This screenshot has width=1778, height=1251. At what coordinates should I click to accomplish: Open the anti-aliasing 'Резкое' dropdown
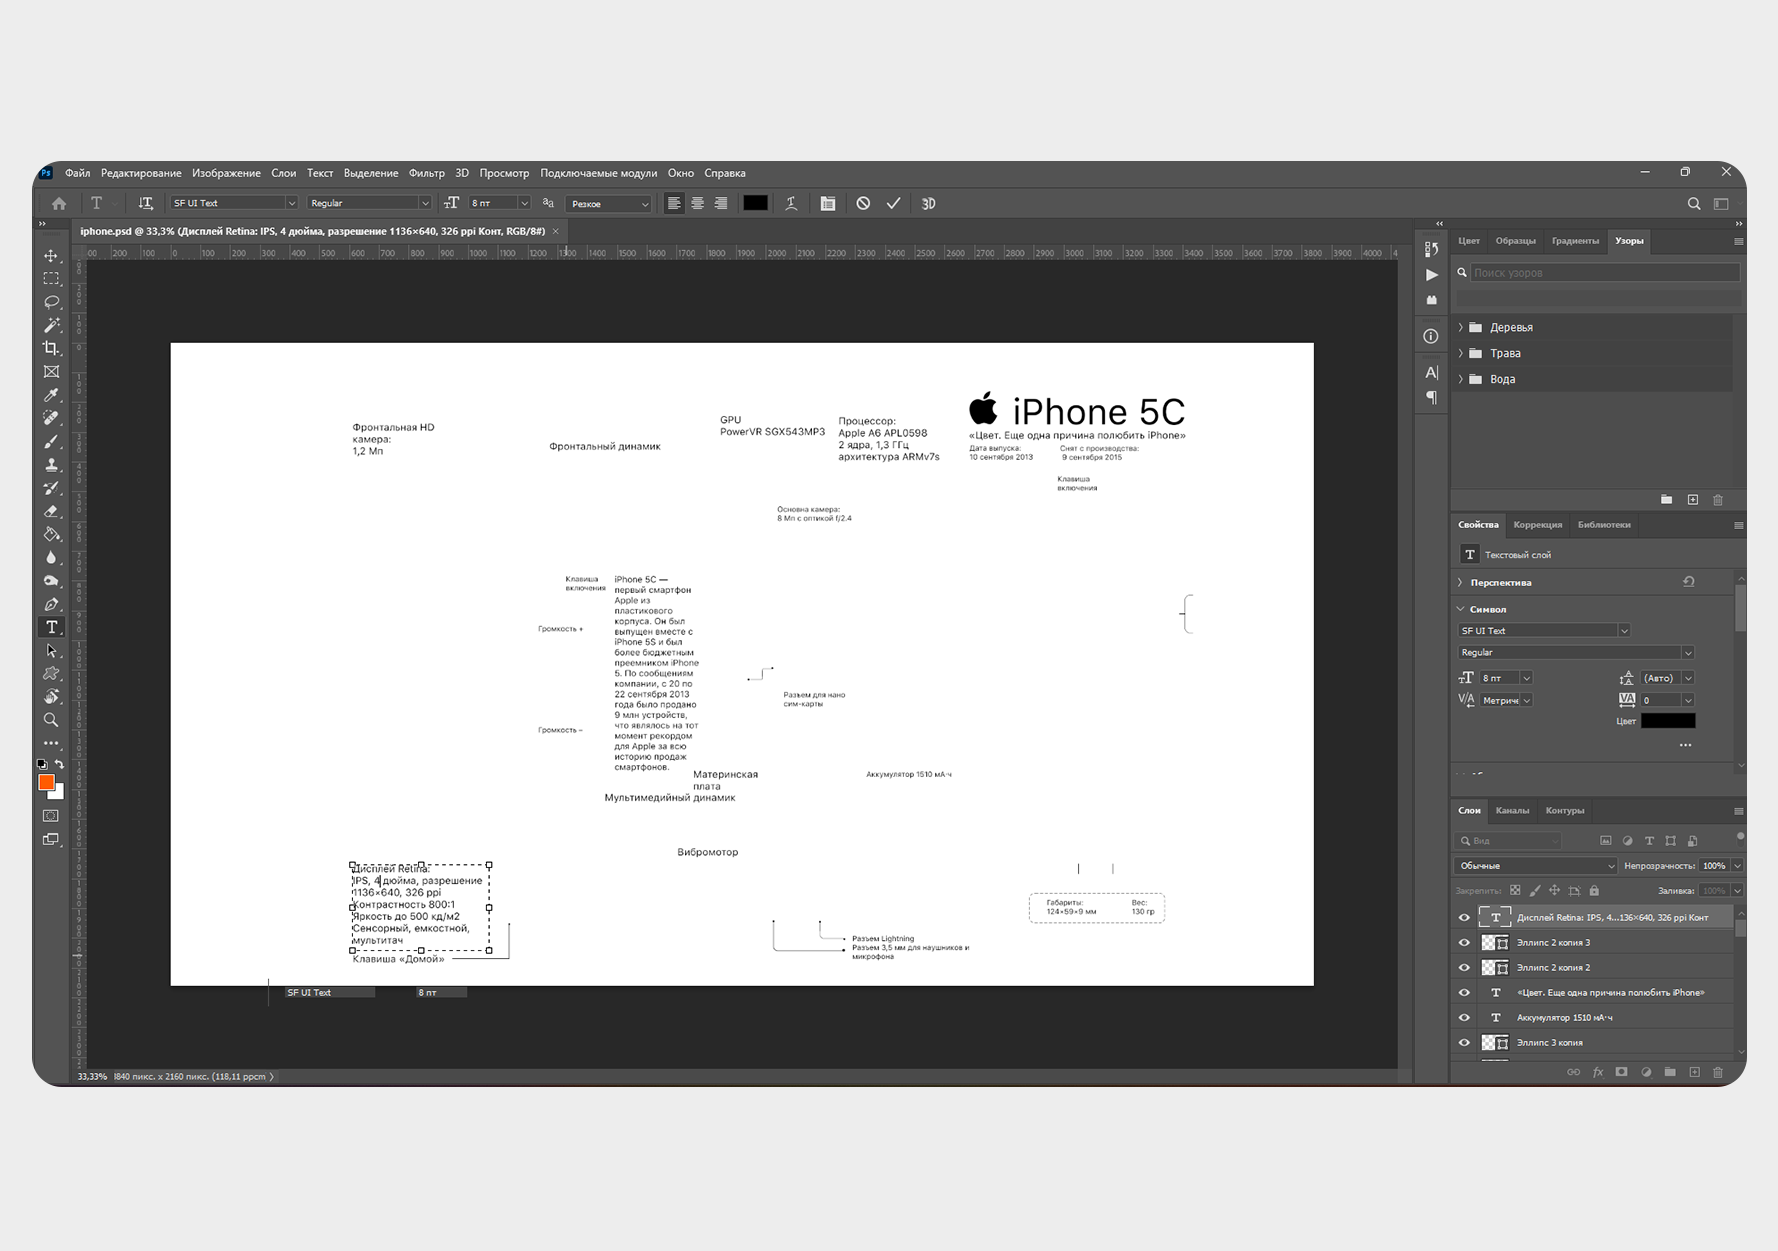608,204
